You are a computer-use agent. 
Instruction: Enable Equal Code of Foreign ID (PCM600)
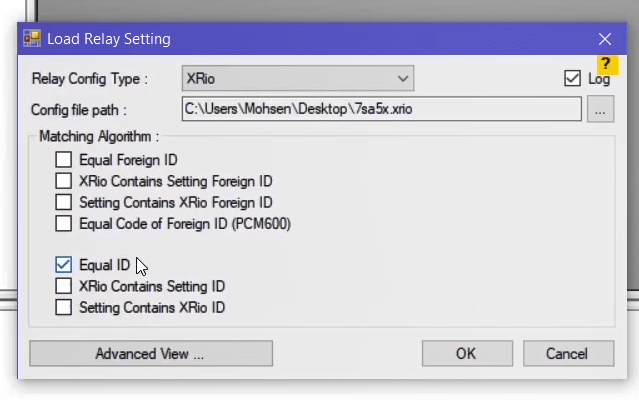[x=64, y=223]
